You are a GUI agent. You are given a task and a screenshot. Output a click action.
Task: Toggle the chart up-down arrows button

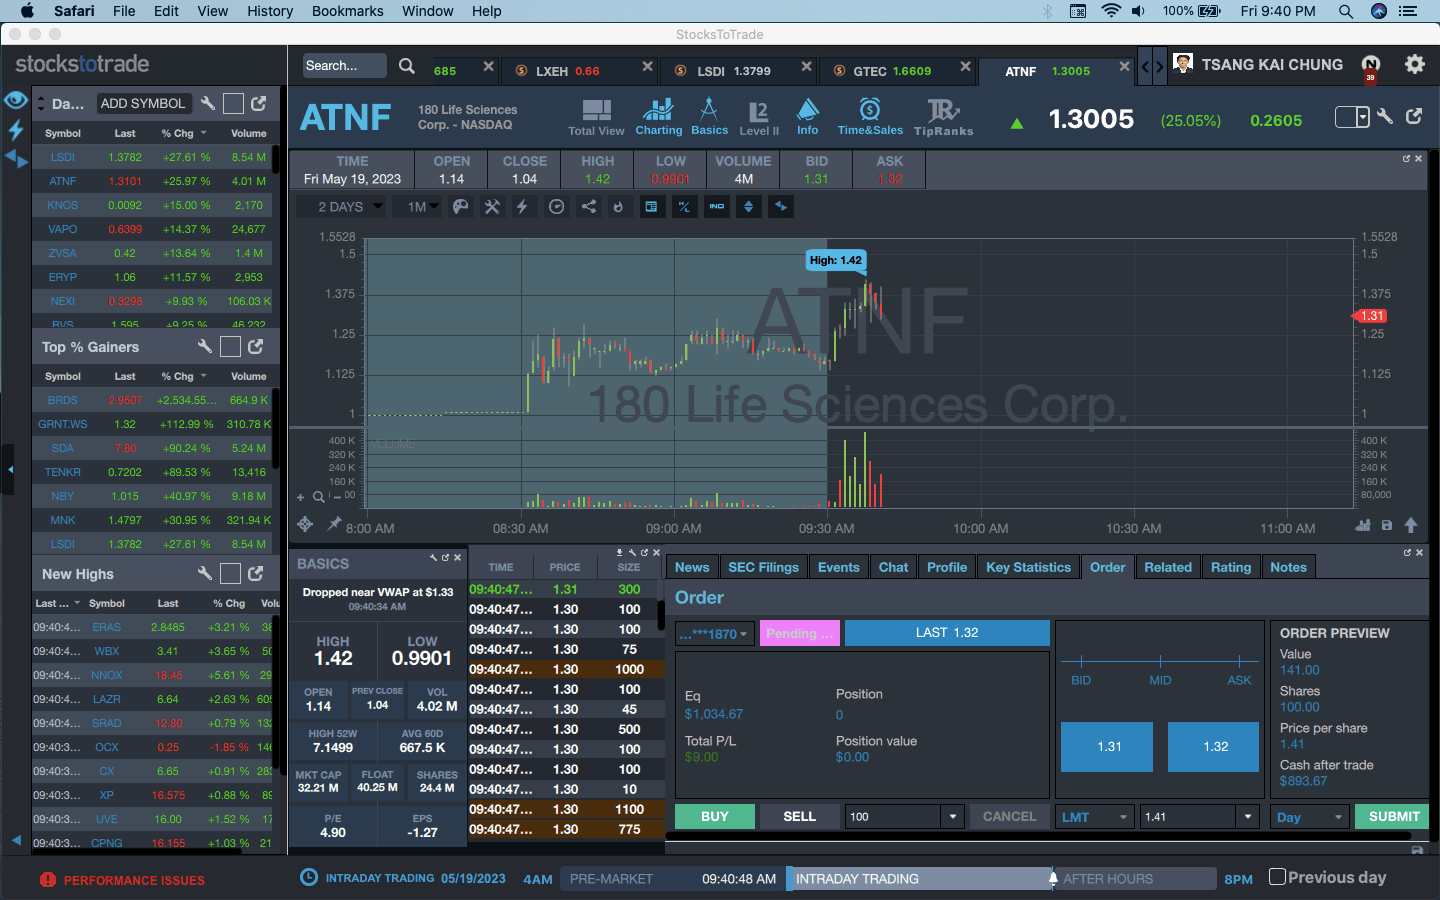point(749,207)
